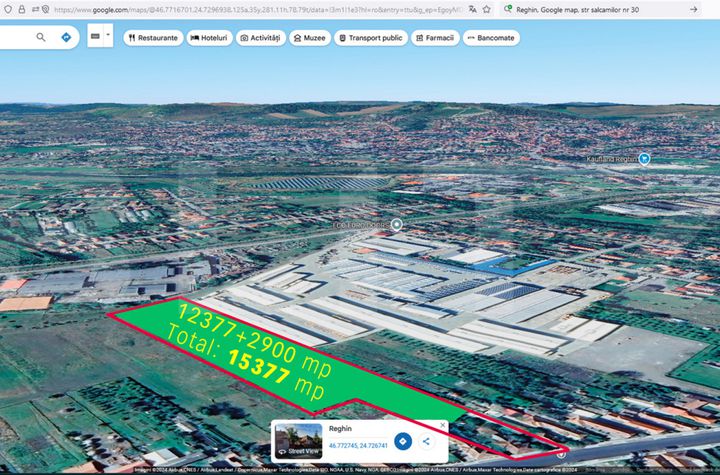
Task: Click the search magnifier icon
Action: click(x=41, y=37)
